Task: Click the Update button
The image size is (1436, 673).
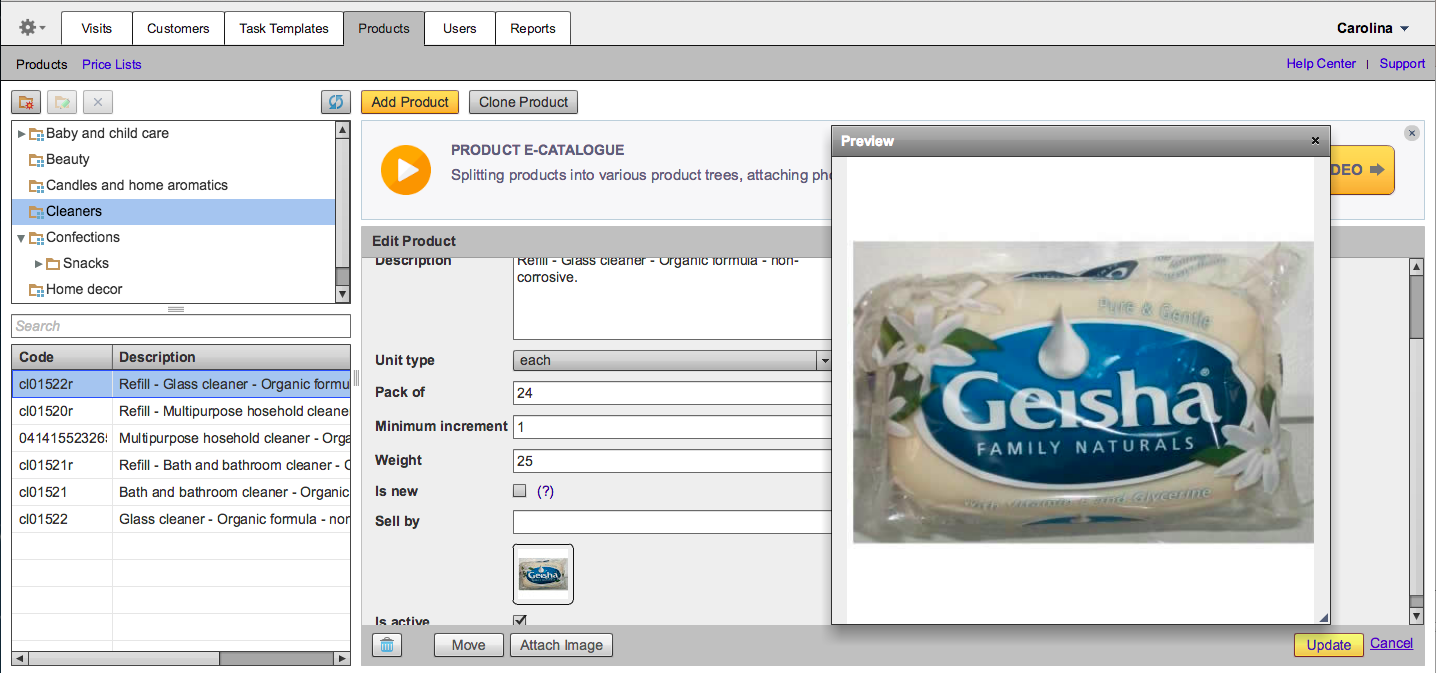Action: [1328, 645]
